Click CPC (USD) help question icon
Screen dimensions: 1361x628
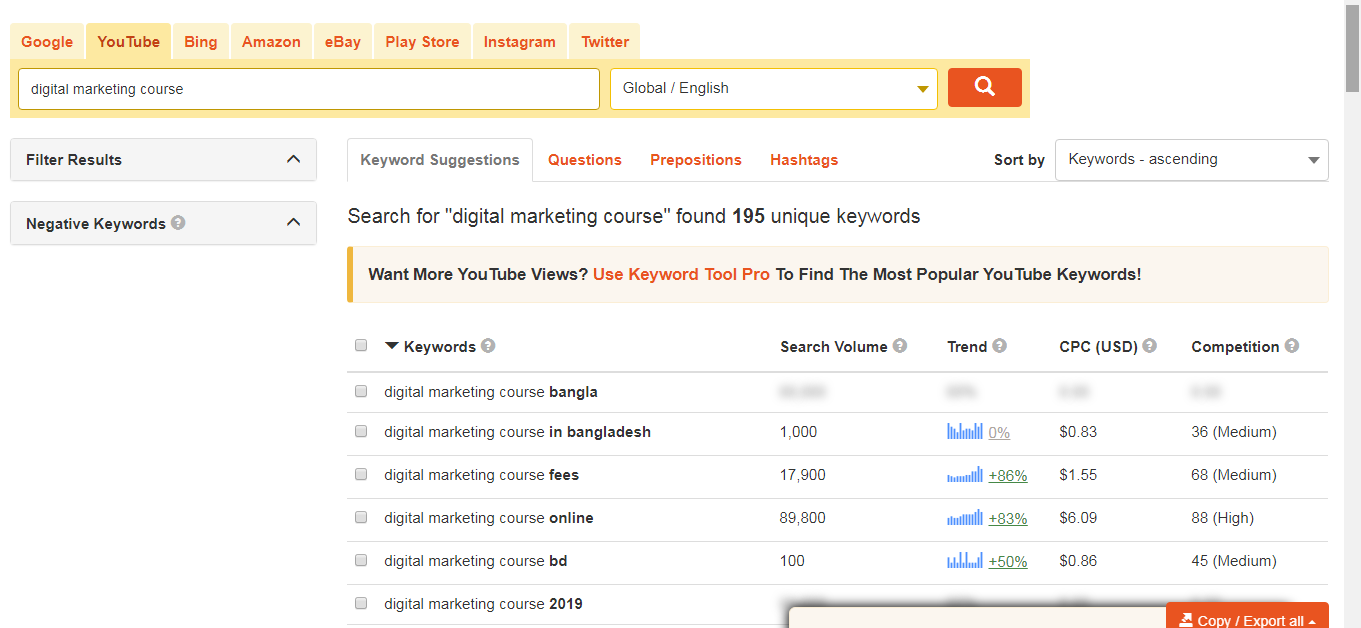[x=1150, y=346]
